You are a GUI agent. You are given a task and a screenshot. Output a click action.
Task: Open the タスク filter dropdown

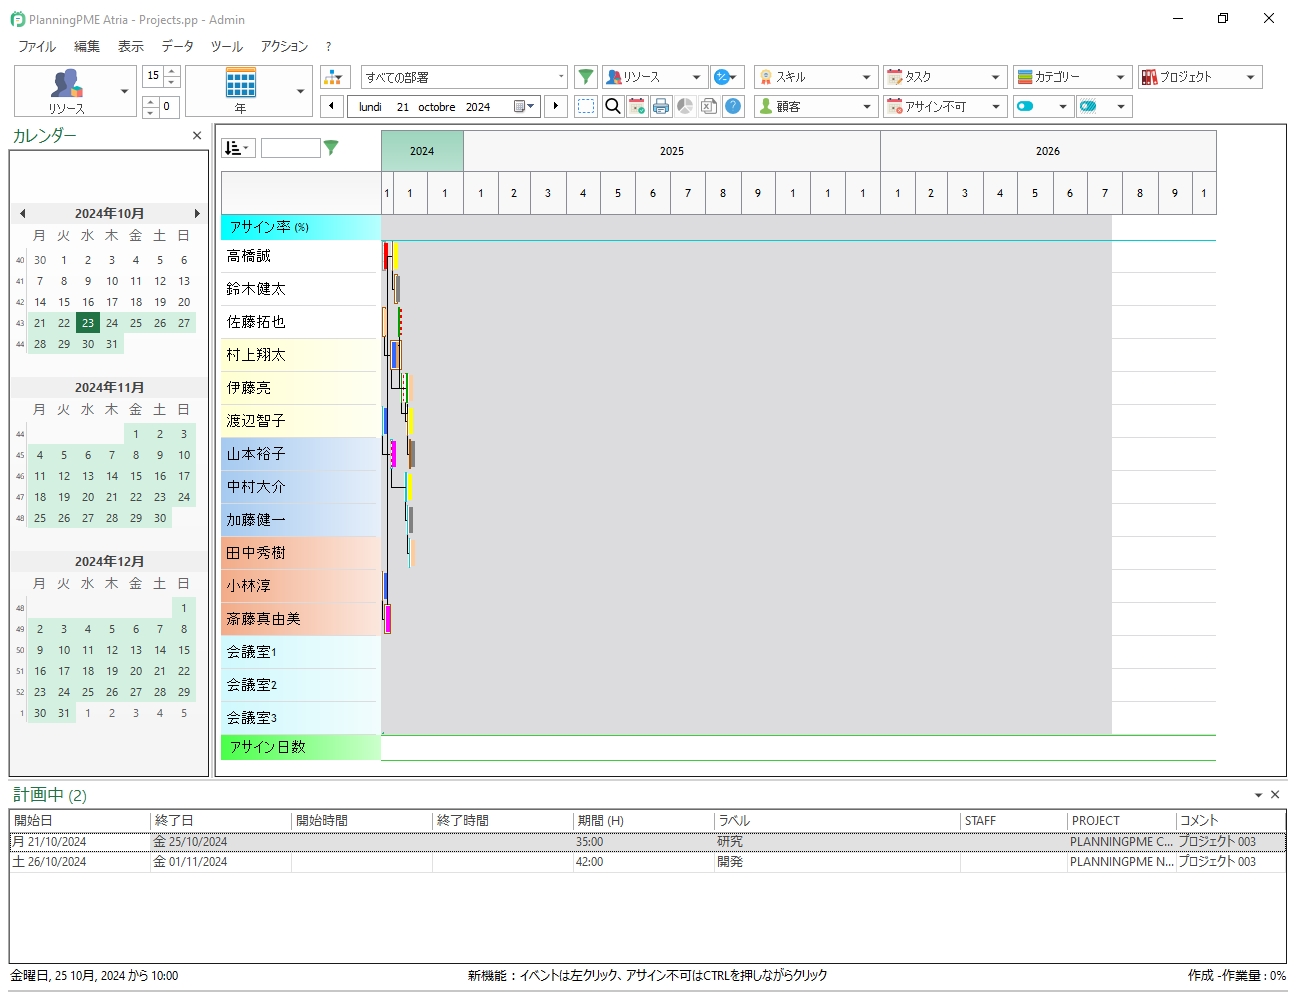click(x=945, y=77)
